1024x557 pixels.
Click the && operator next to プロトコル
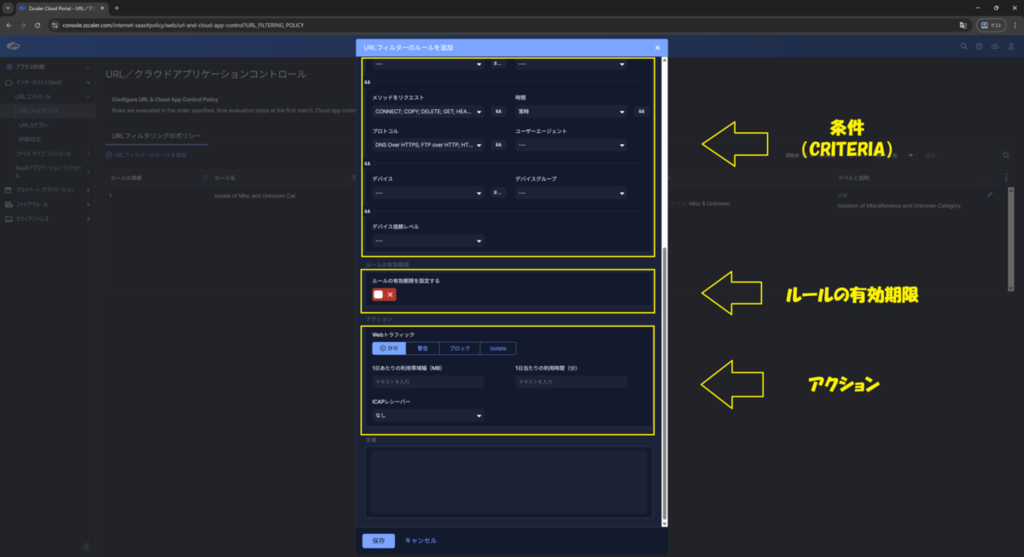coord(498,145)
